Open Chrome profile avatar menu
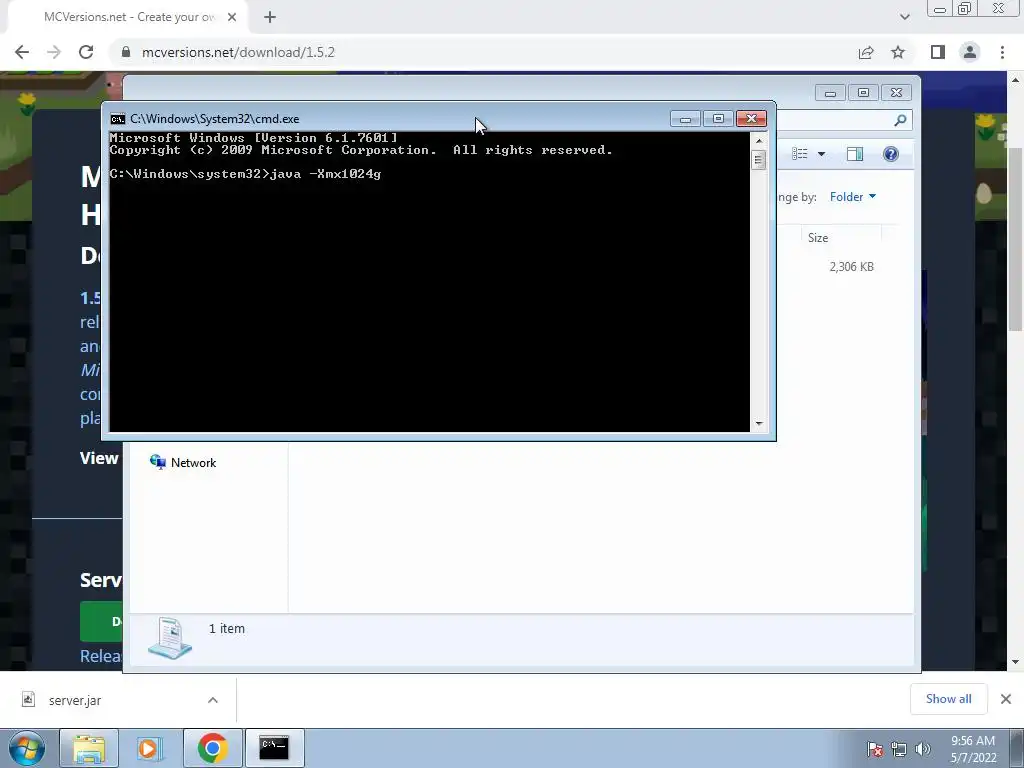 970,52
